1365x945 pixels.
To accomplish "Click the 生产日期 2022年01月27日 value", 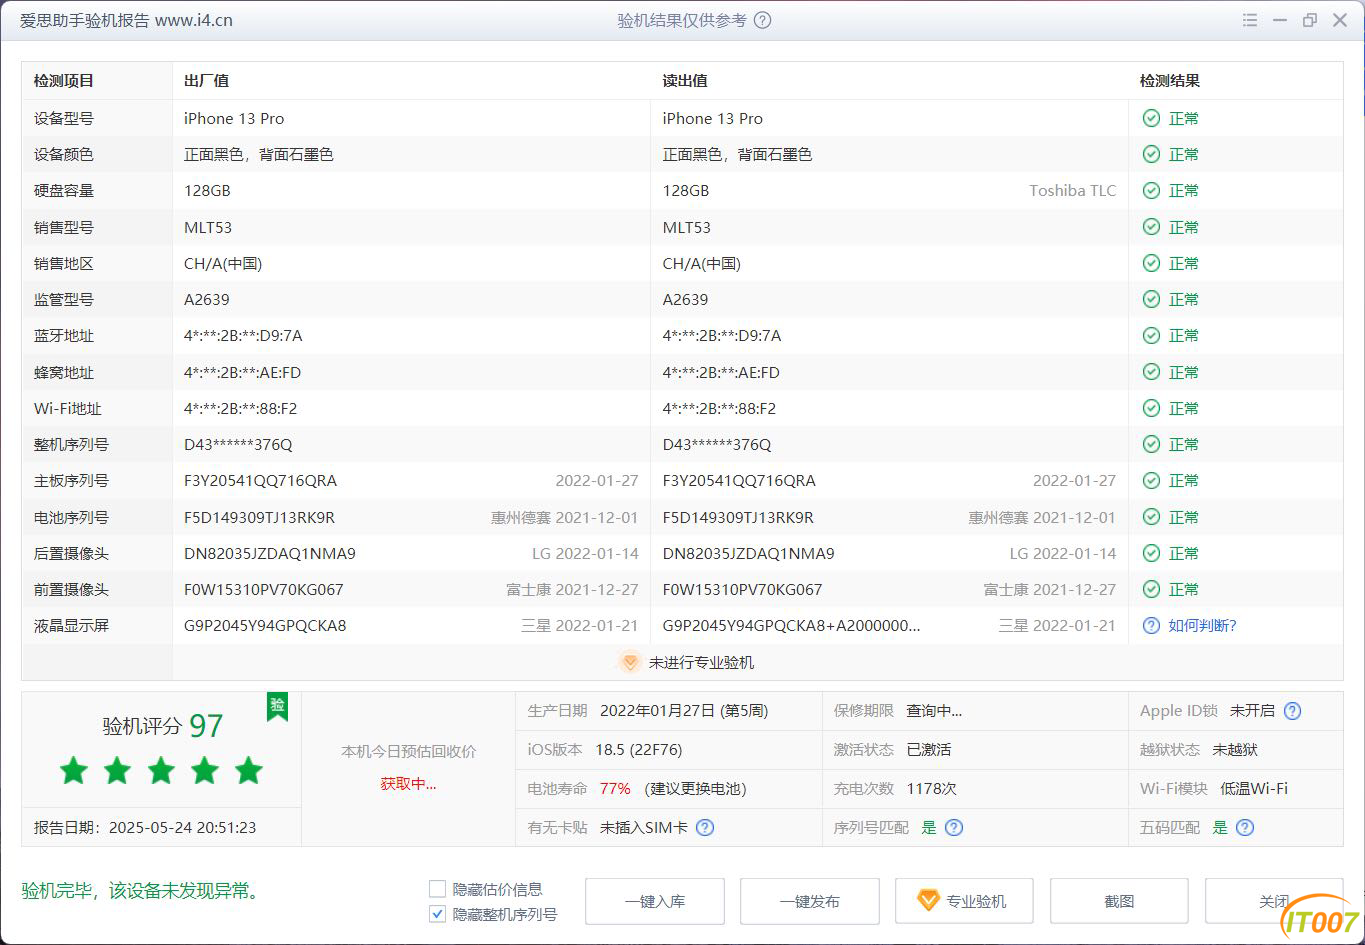I will (684, 711).
